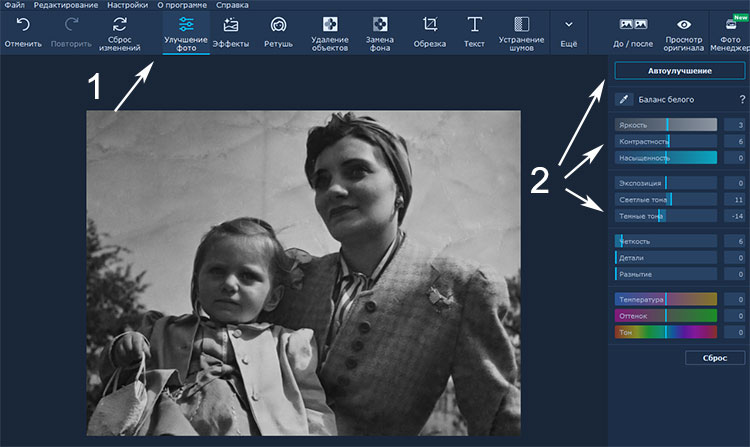Pick the Баланс белого eyedropper
Image resolution: width=750 pixels, height=447 pixels.
click(624, 99)
